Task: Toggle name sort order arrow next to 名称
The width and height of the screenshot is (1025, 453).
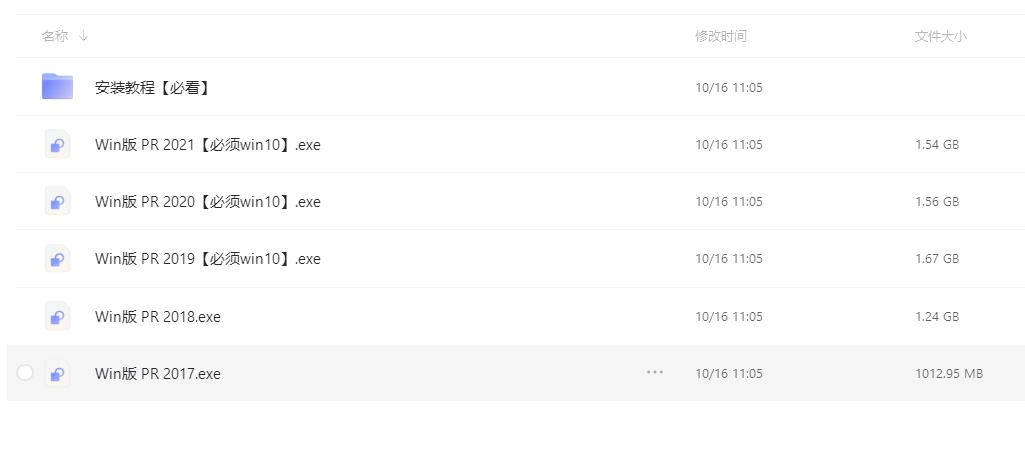Action: (83, 36)
